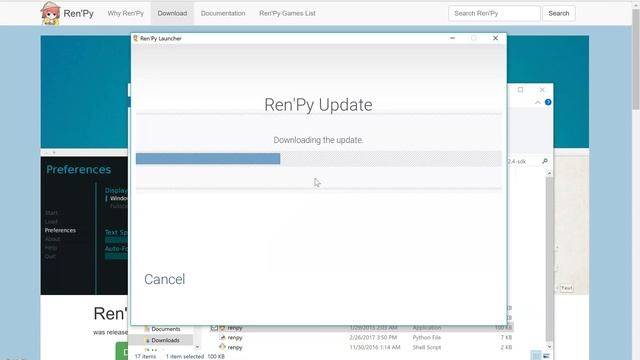Switch File Explorer to large icons view

[547, 356]
